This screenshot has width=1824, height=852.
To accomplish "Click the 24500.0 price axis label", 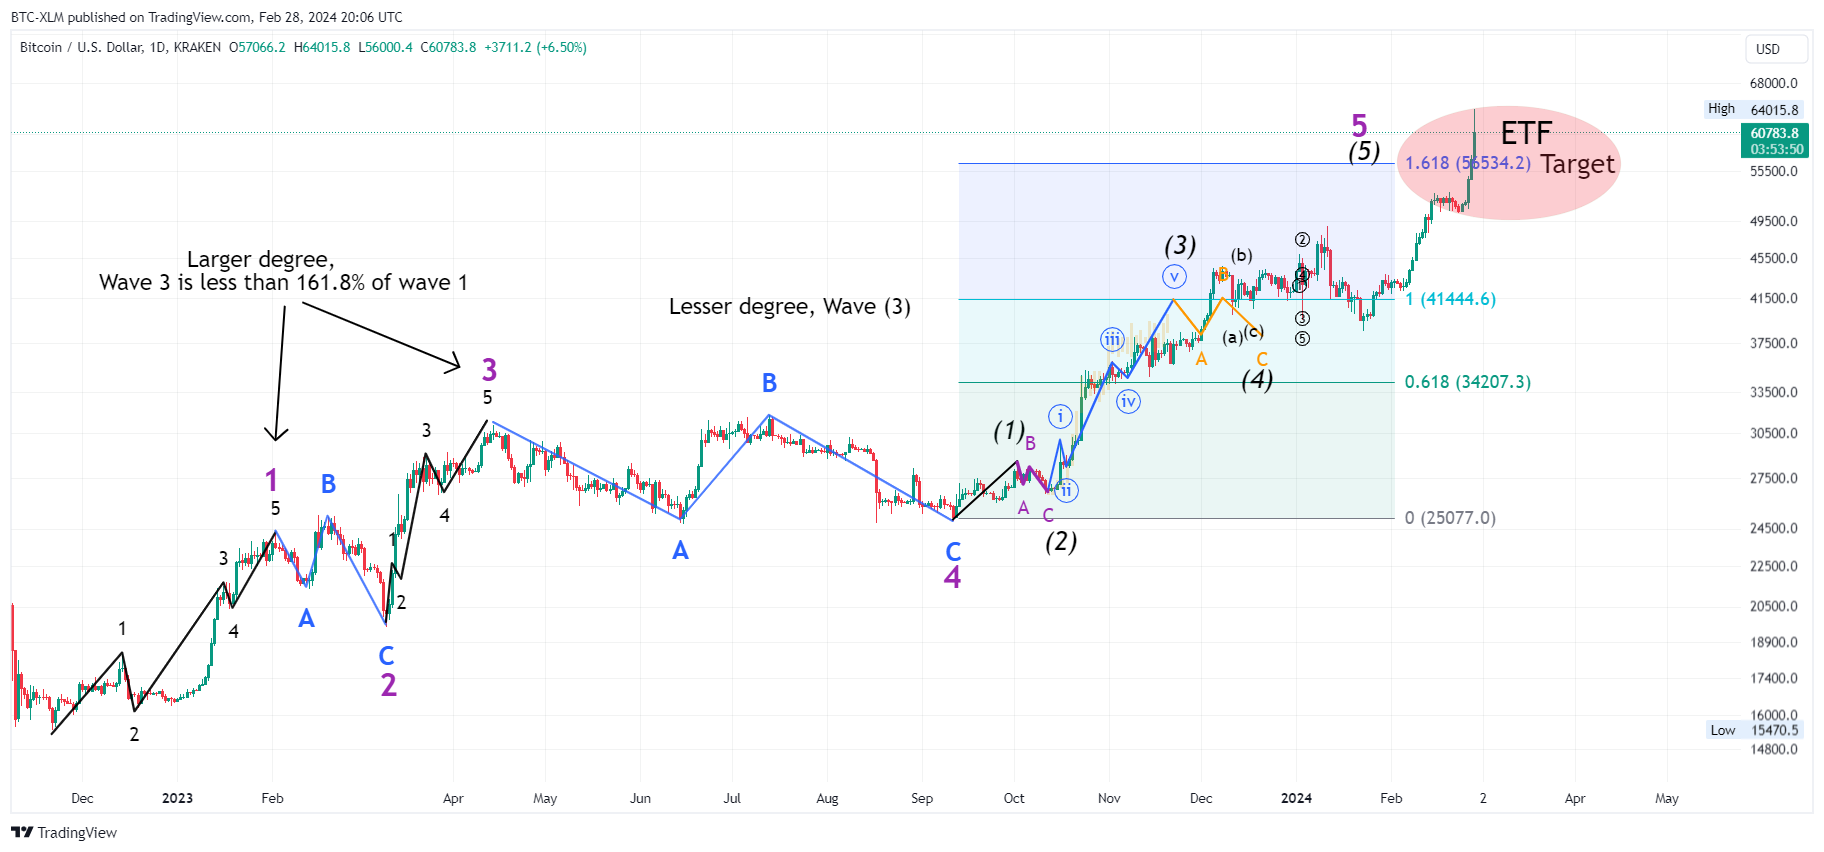I will (1773, 528).
